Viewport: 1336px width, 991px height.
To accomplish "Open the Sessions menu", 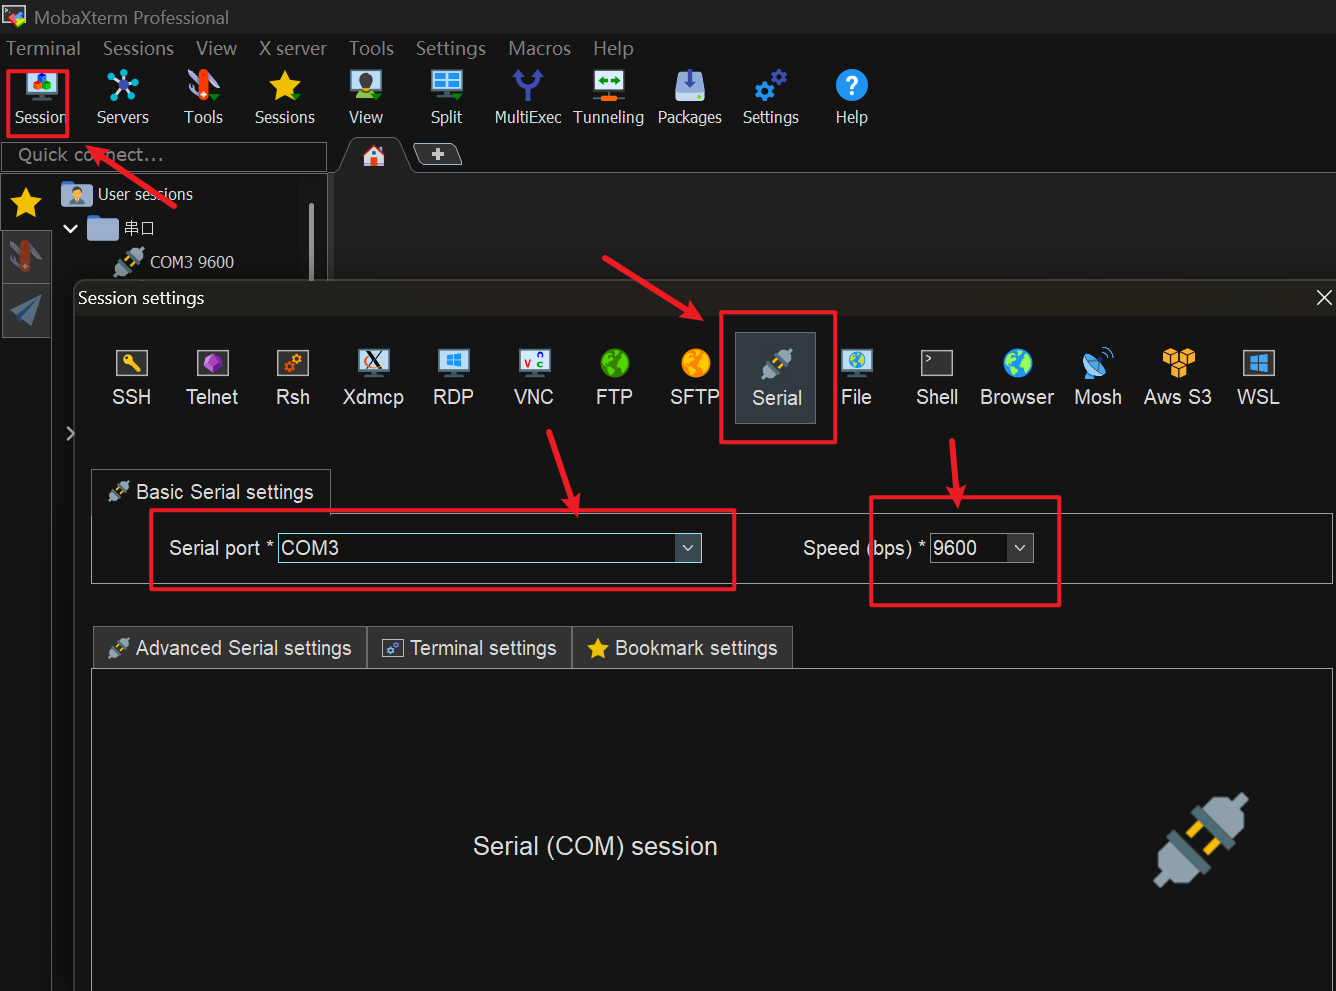I will point(138,48).
